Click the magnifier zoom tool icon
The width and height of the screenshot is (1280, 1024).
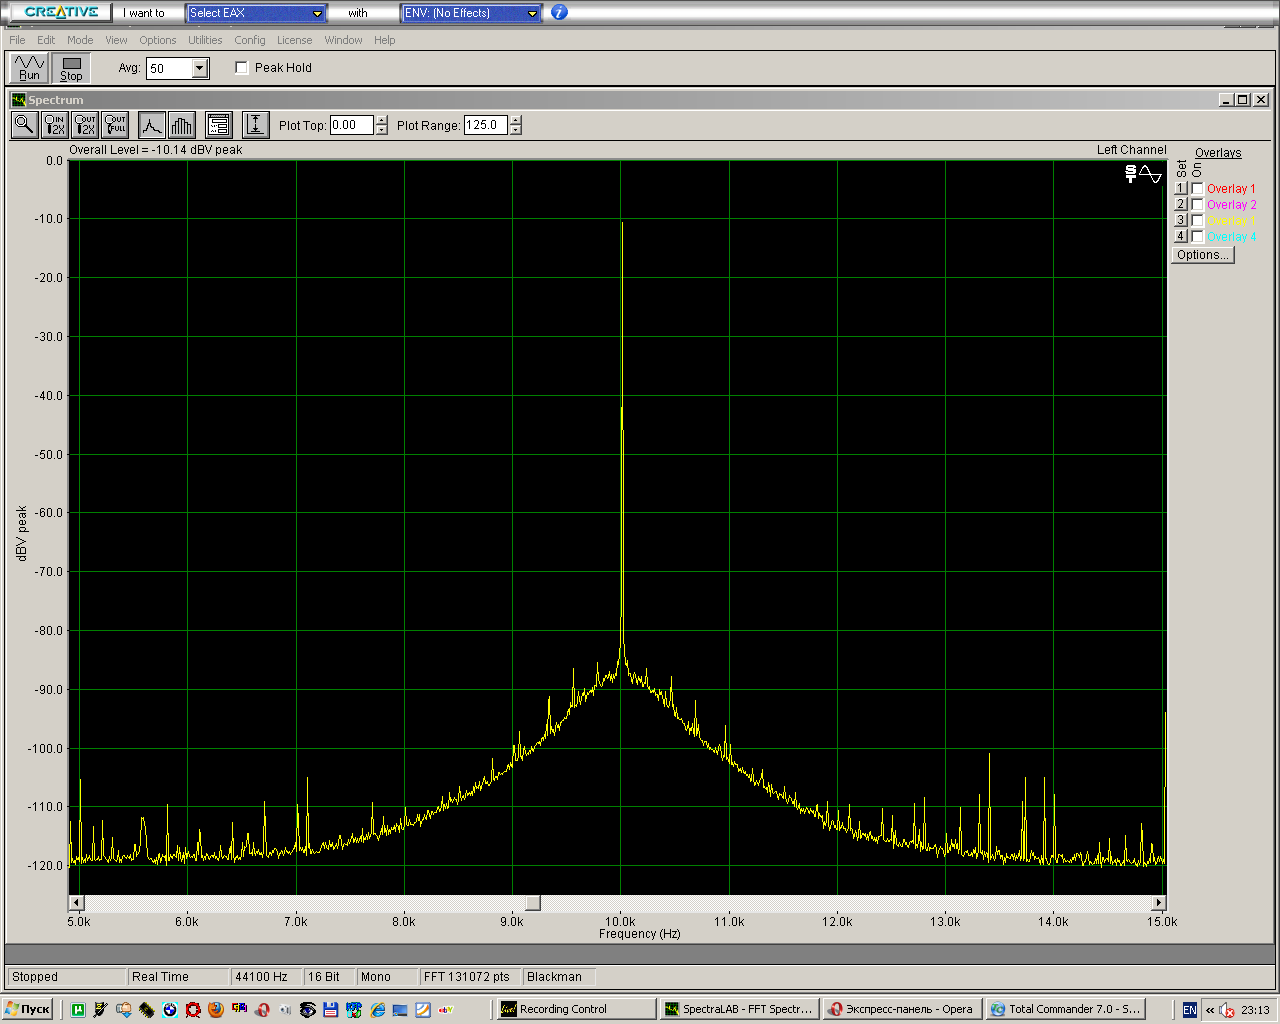point(25,125)
